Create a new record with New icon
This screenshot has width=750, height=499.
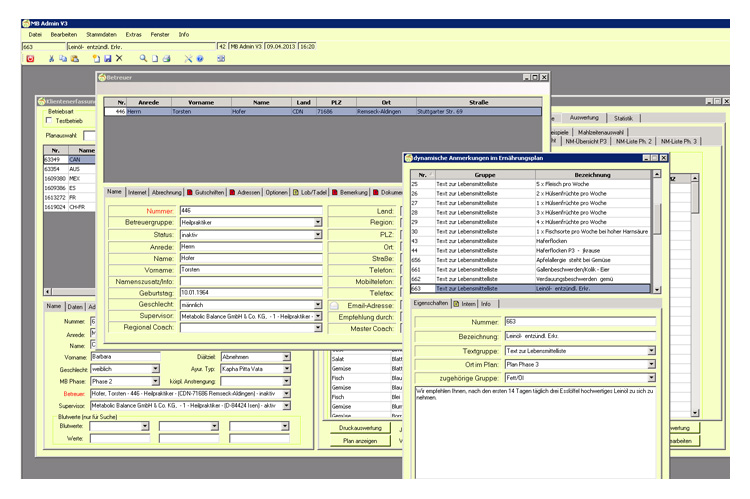(96, 59)
